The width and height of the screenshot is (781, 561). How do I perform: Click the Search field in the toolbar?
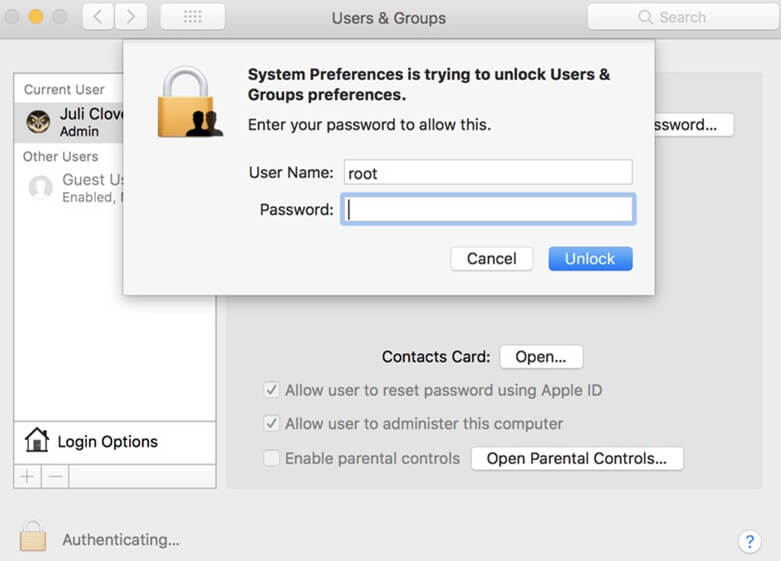click(x=683, y=17)
